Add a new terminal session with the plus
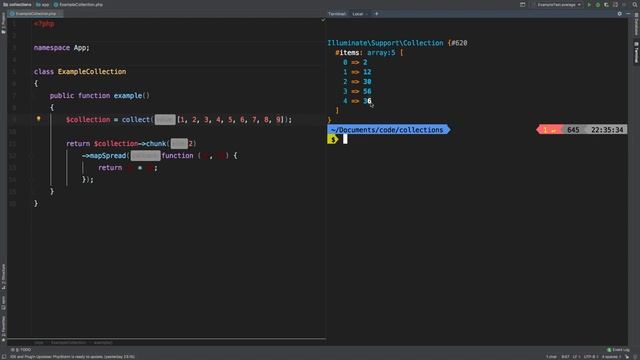This screenshot has width=640, height=360. (376, 14)
